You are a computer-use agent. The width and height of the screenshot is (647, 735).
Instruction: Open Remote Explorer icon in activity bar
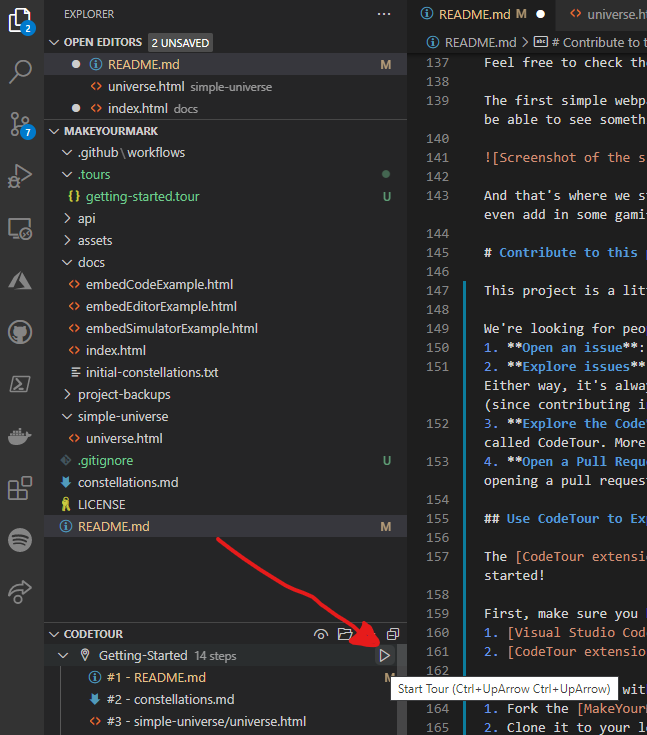point(20,229)
